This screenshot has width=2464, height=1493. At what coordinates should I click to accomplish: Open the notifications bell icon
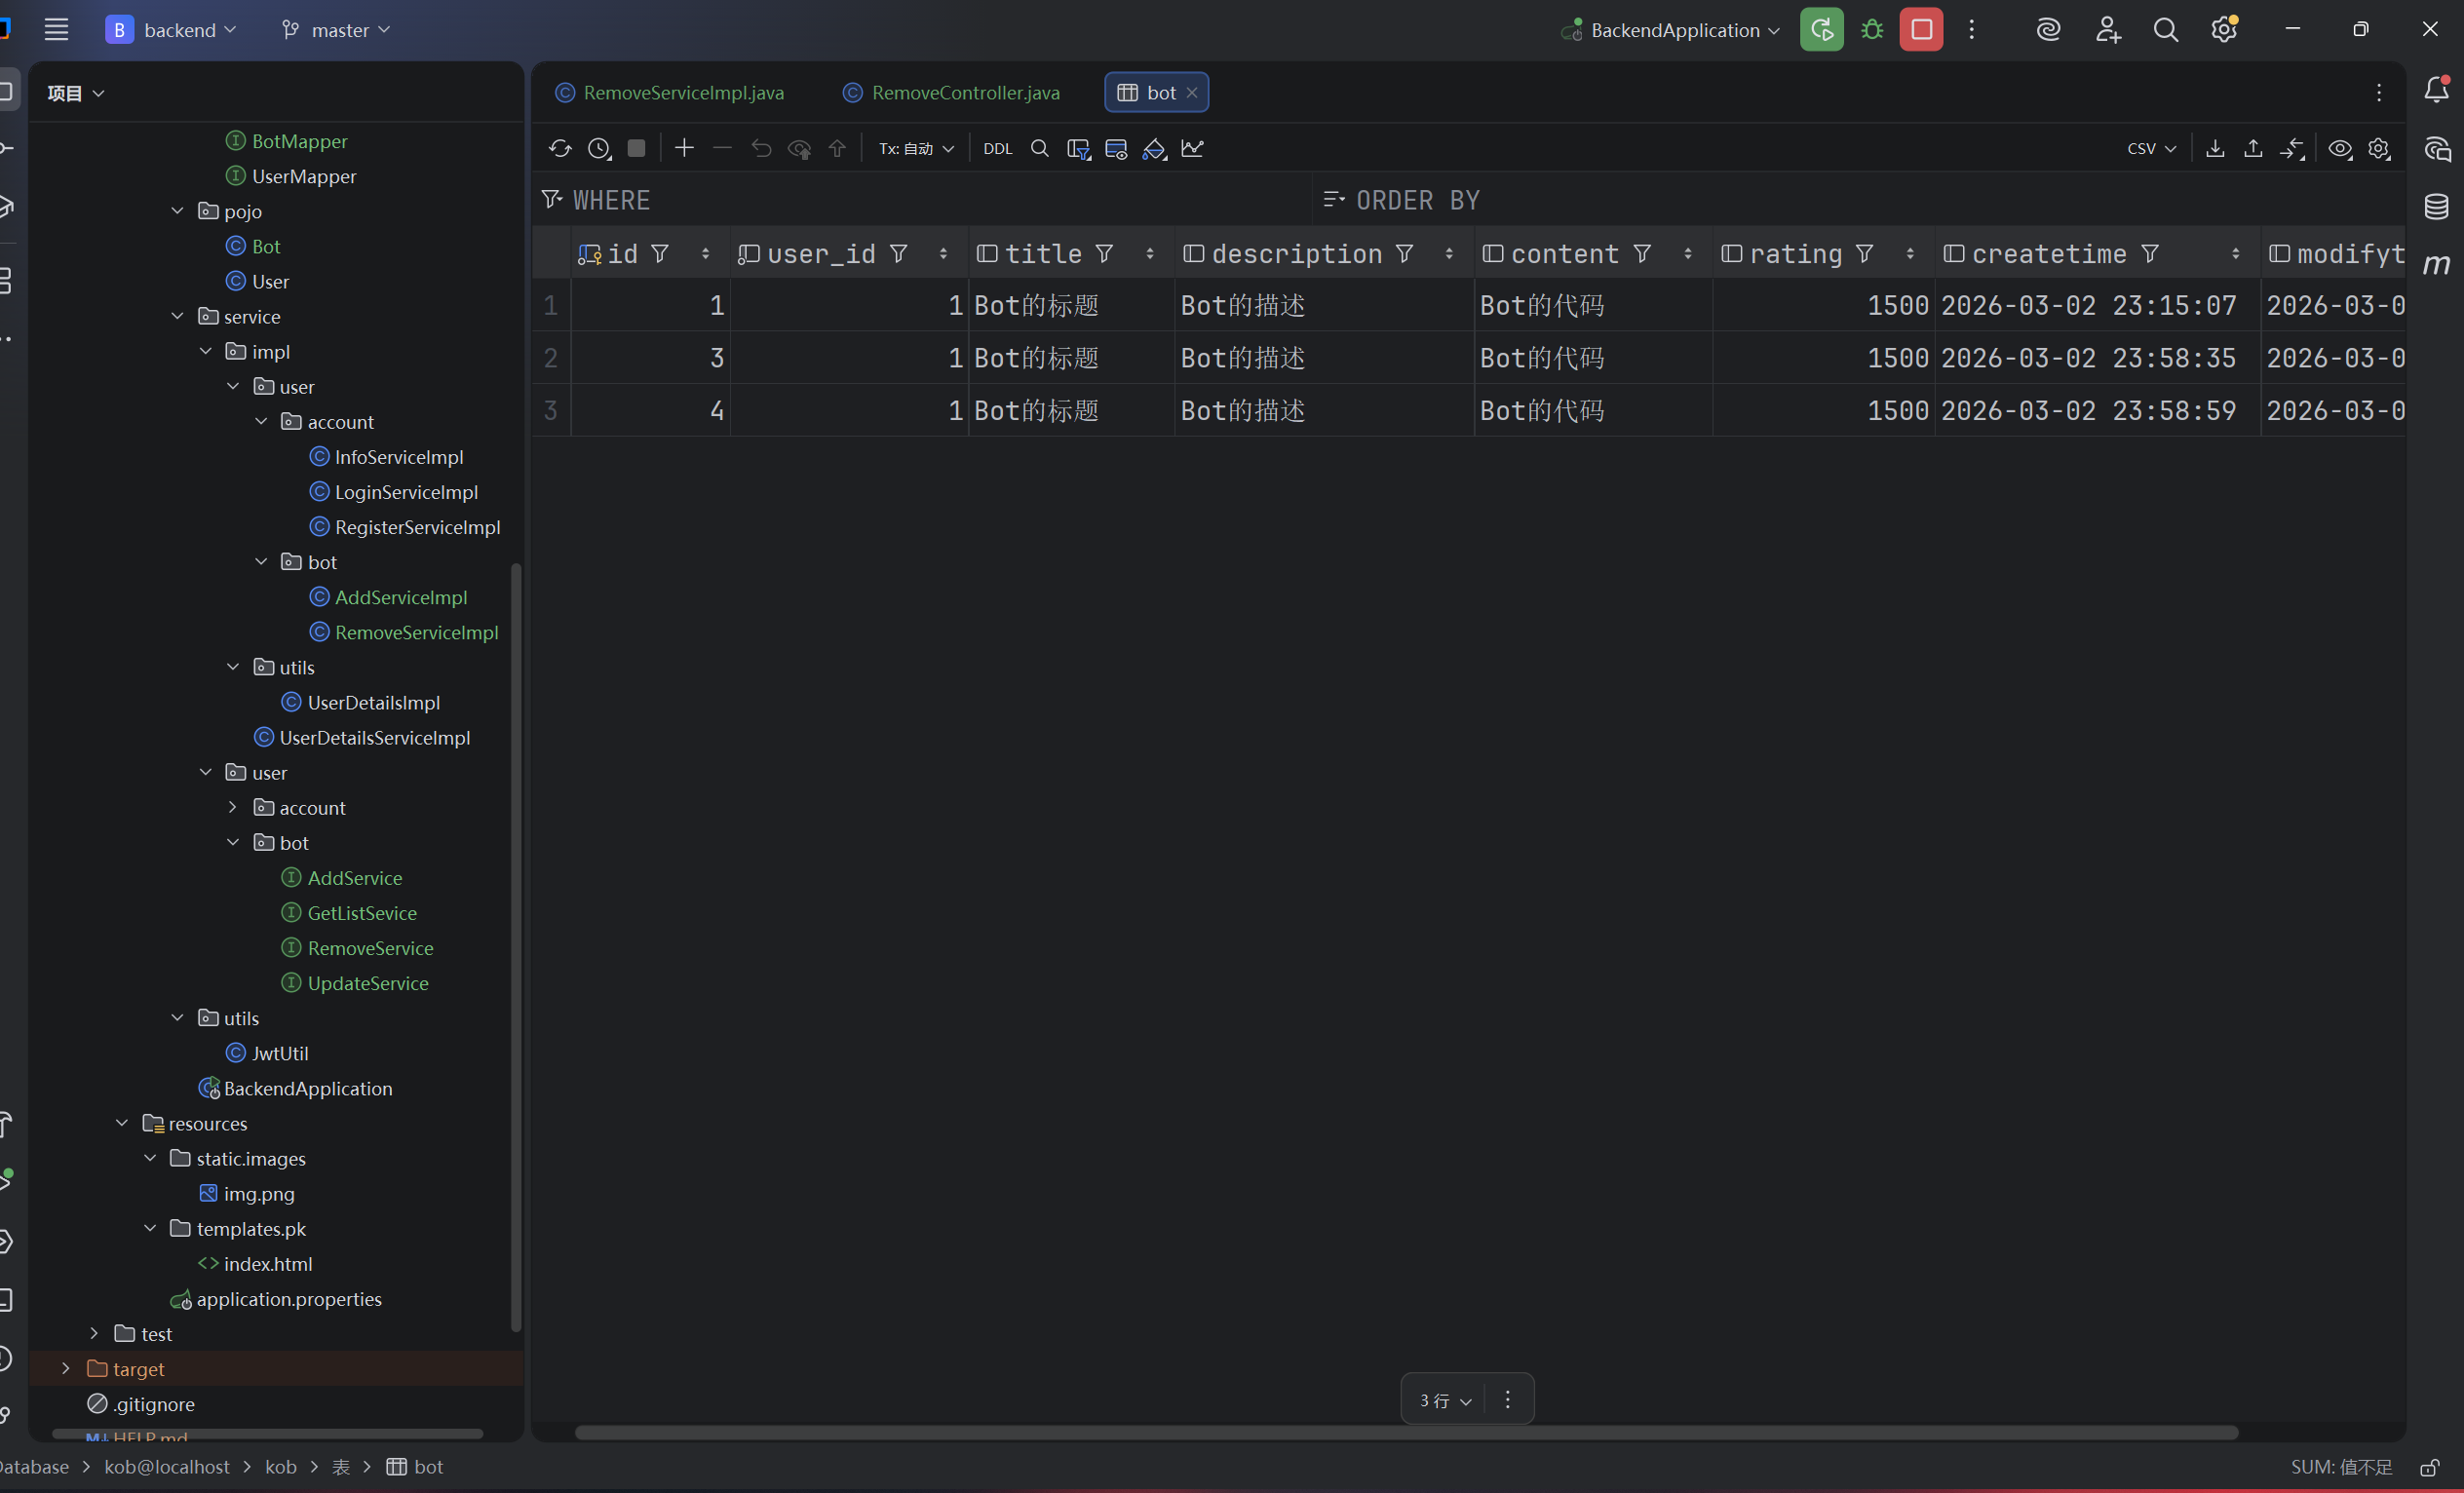coord(2436,90)
